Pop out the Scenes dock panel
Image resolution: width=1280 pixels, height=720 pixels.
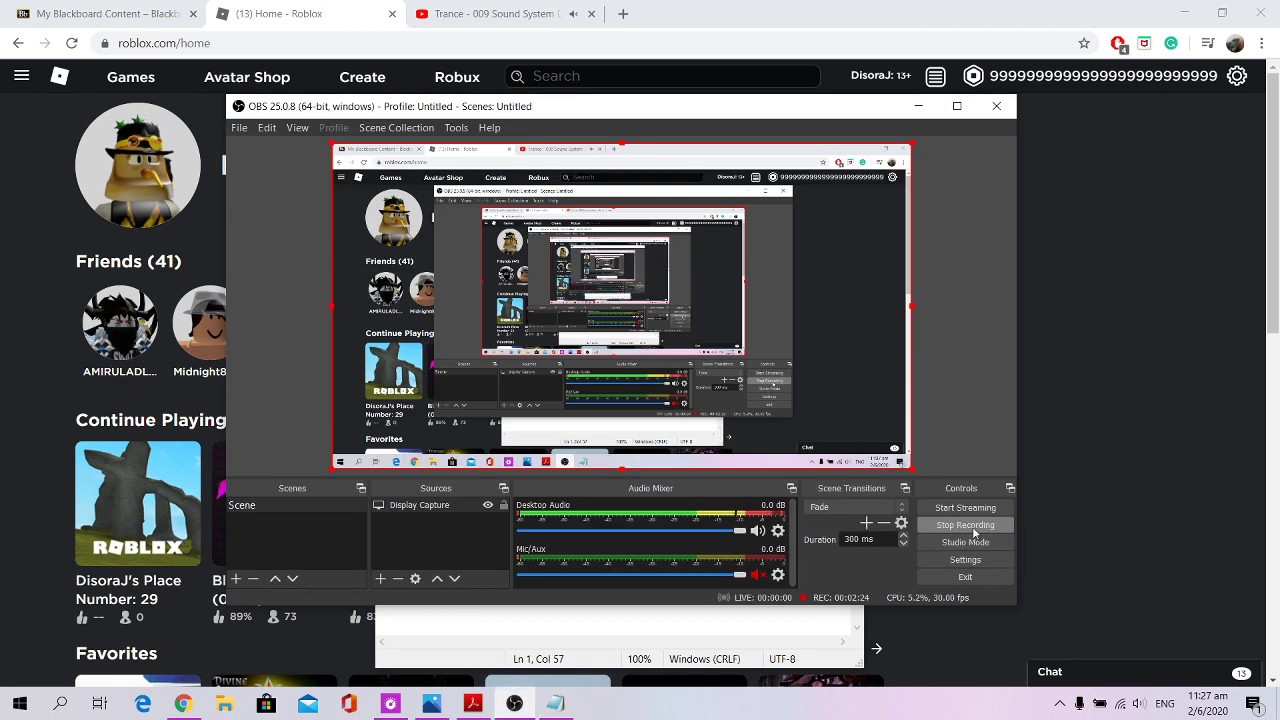pos(361,488)
